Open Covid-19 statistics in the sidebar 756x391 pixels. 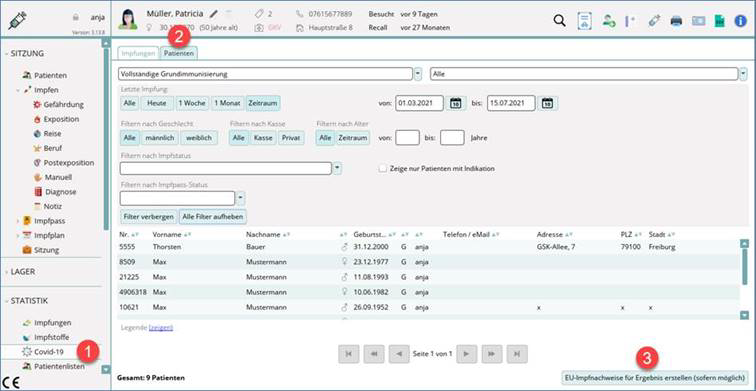pos(43,352)
